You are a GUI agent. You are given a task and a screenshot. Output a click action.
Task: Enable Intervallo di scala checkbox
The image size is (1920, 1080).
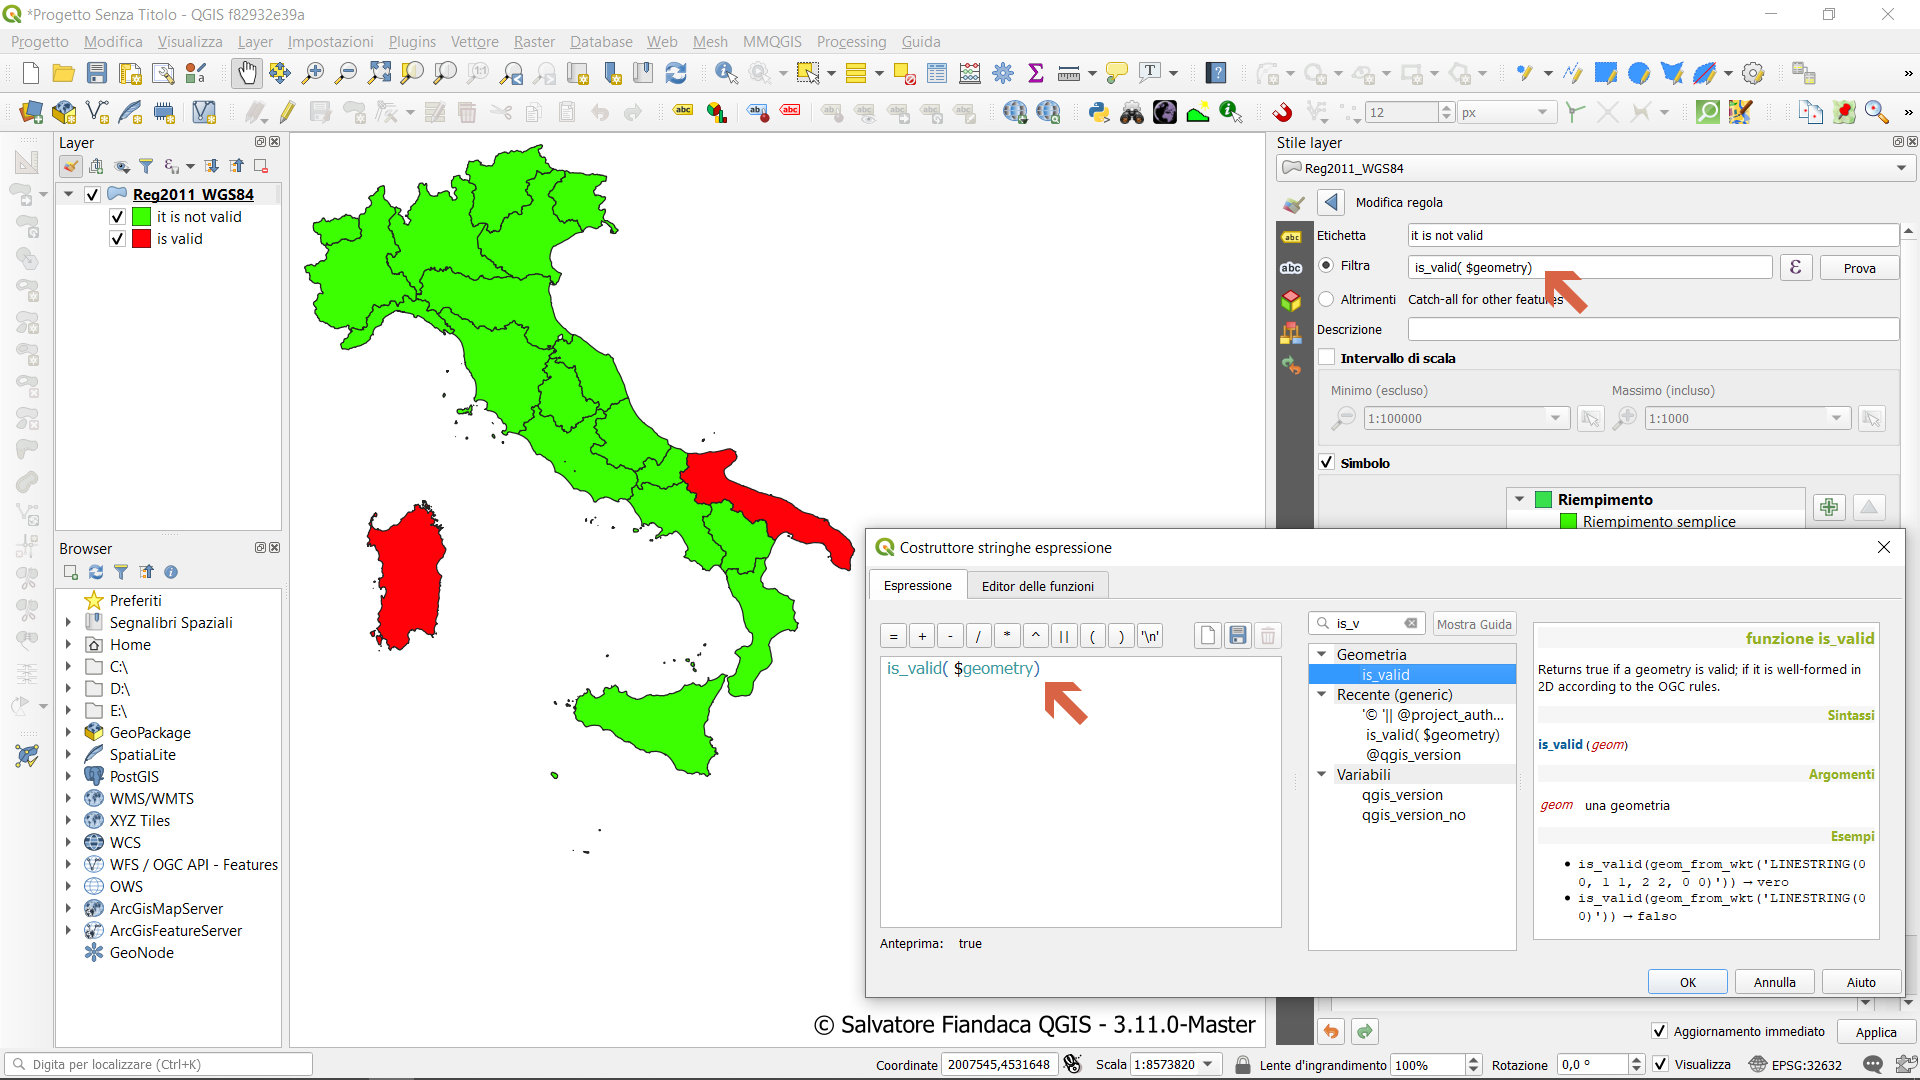[1326, 357]
